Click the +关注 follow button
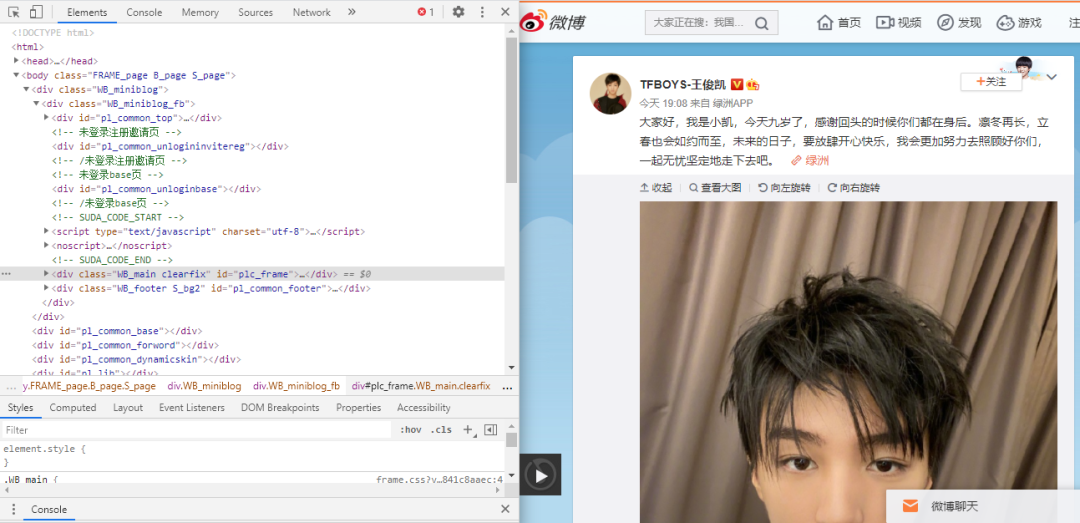This screenshot has width=1080, height=523. 991,81
